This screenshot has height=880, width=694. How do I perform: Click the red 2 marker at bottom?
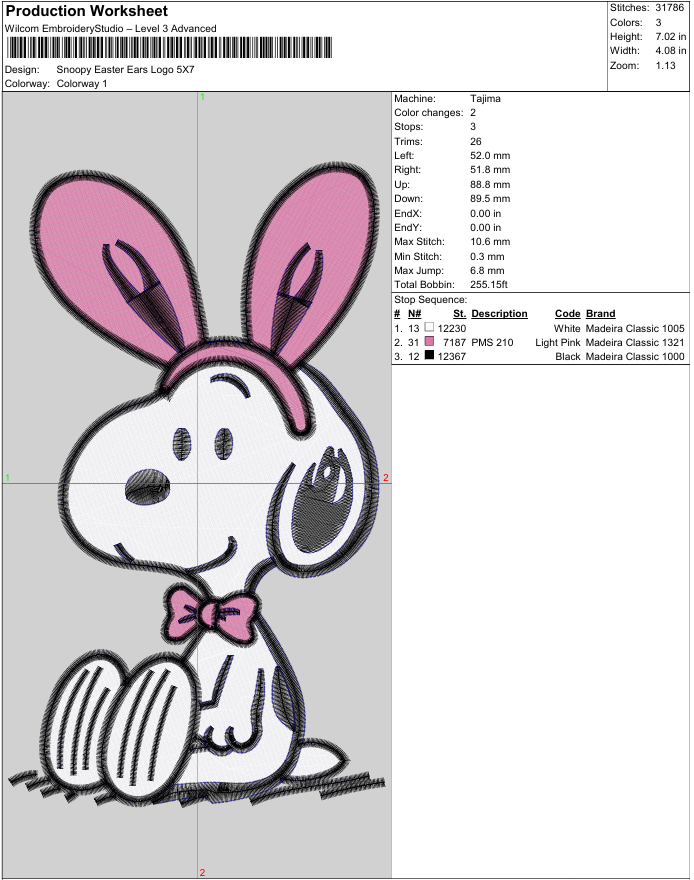(x=202, y=872)
